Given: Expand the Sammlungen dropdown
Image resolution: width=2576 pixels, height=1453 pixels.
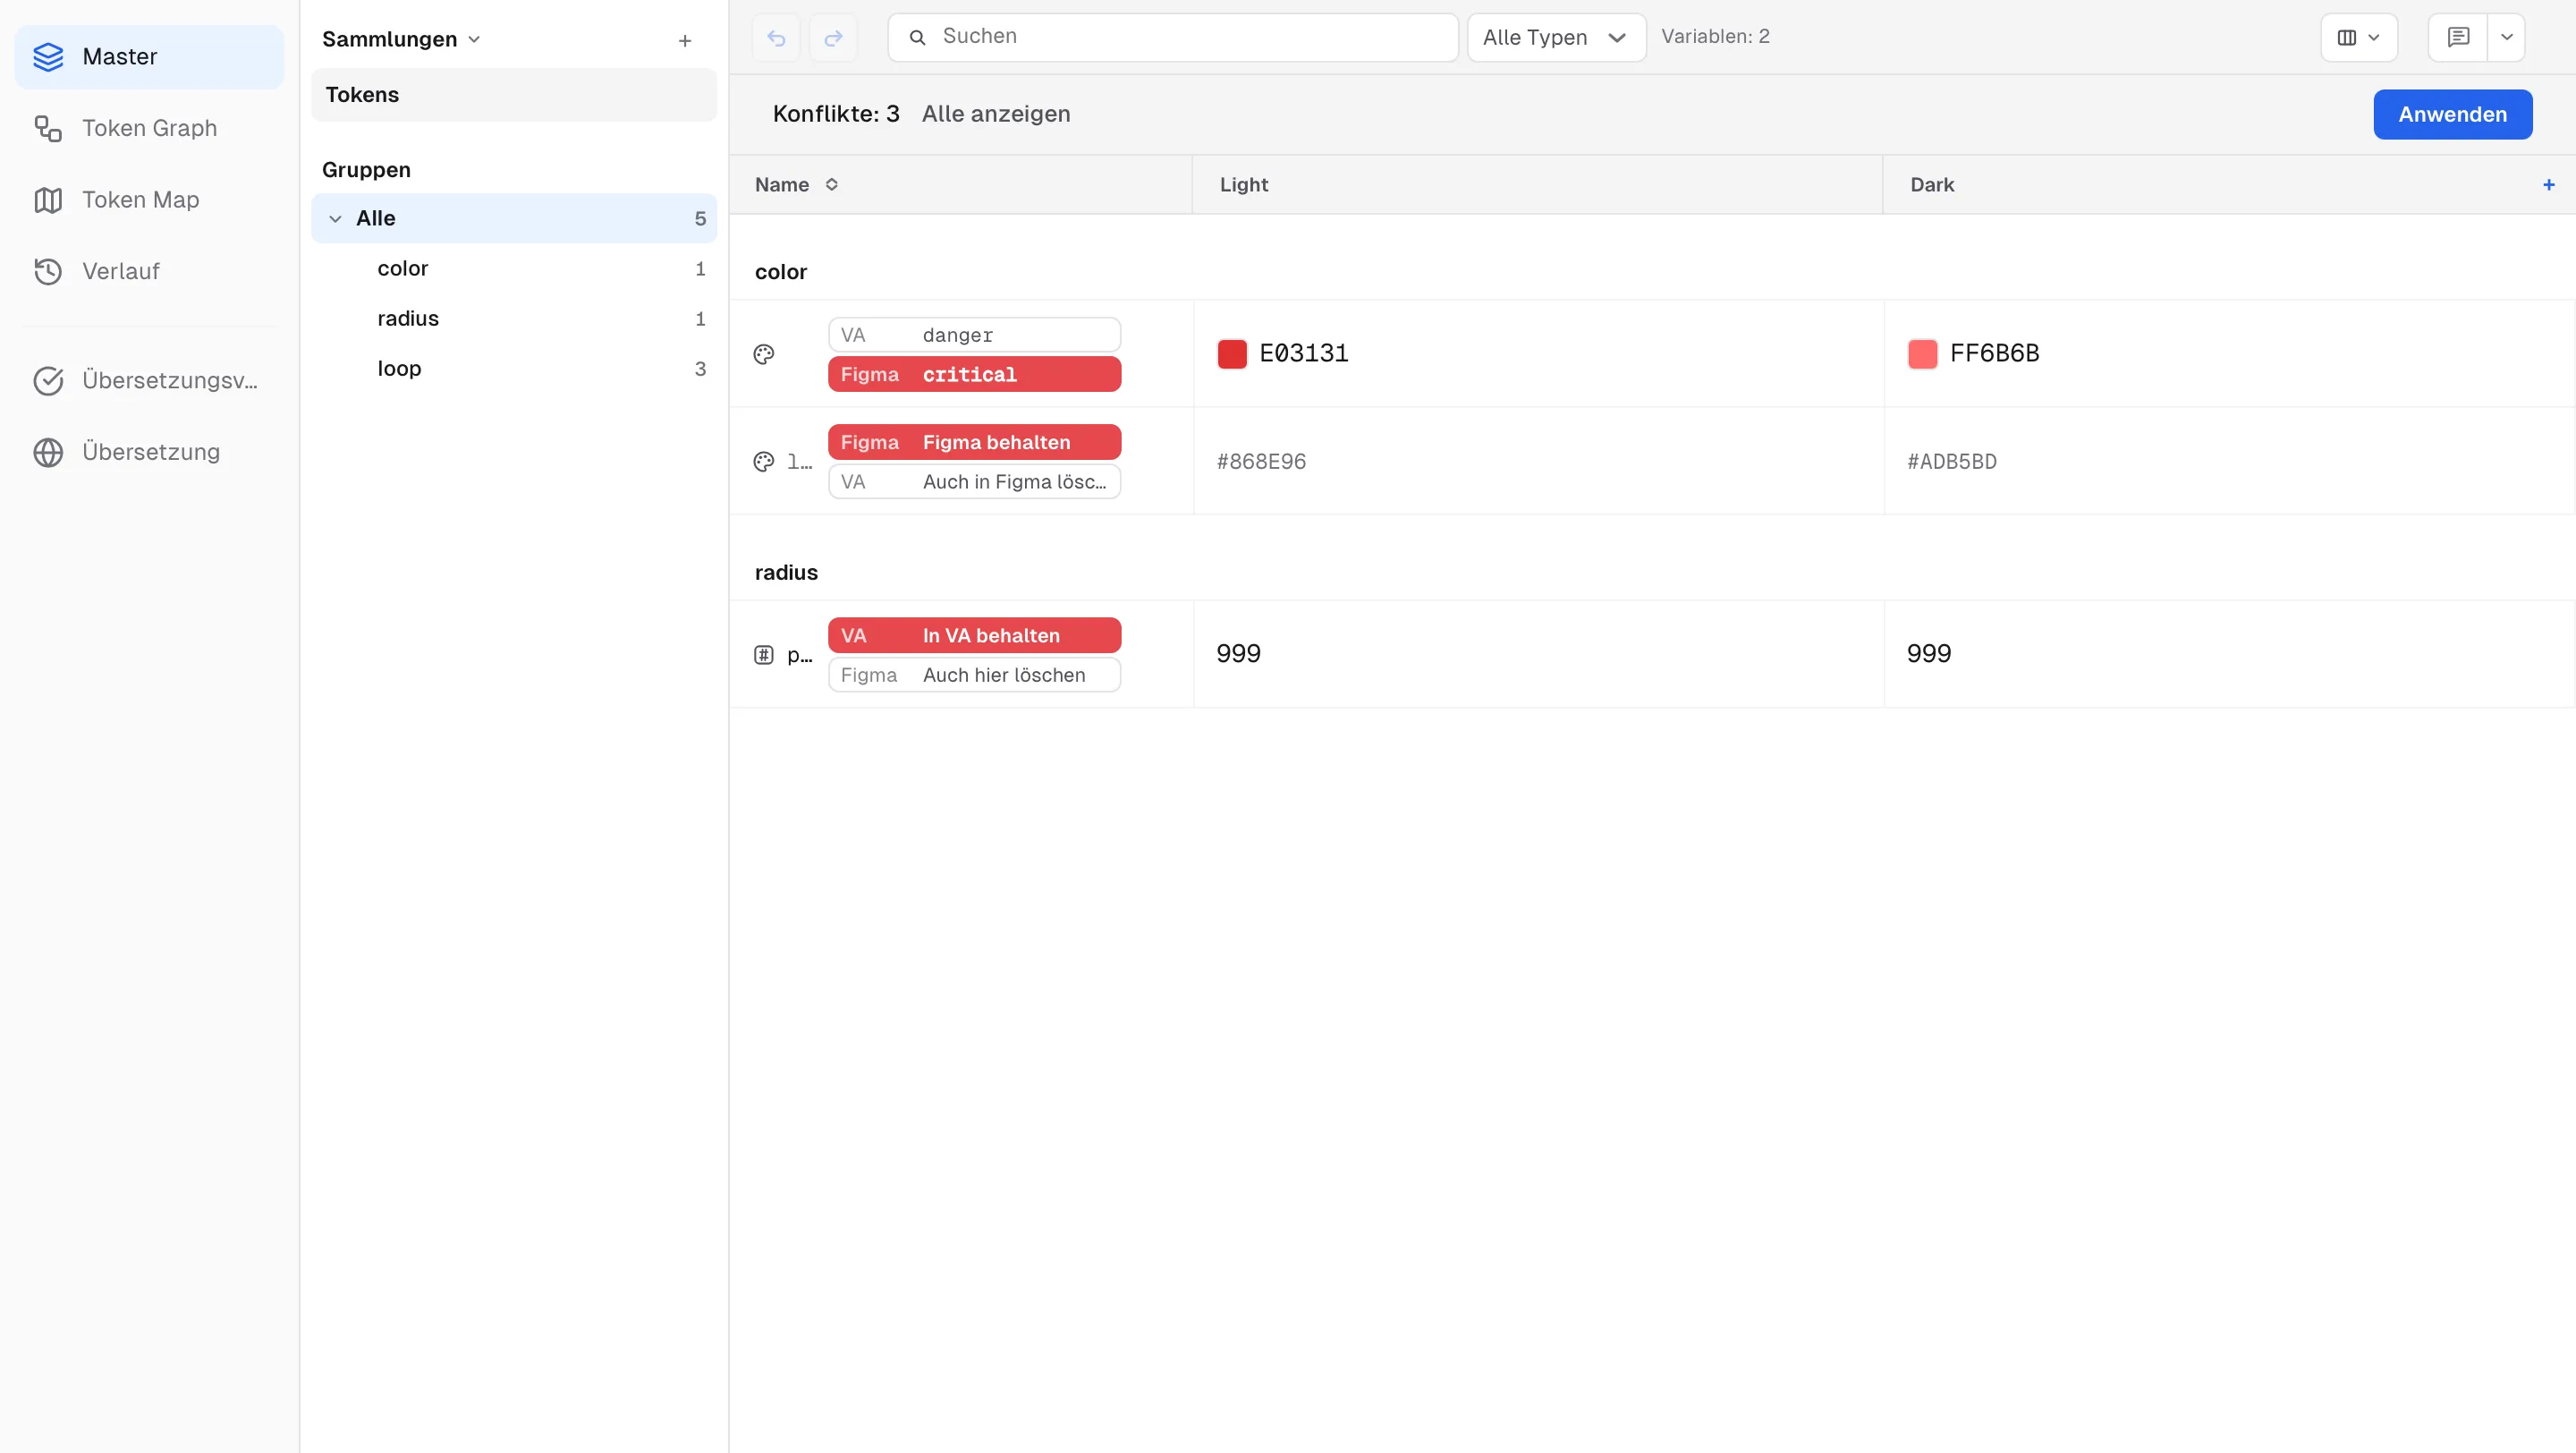Looking at the screenshot, I should pos(401,39).
